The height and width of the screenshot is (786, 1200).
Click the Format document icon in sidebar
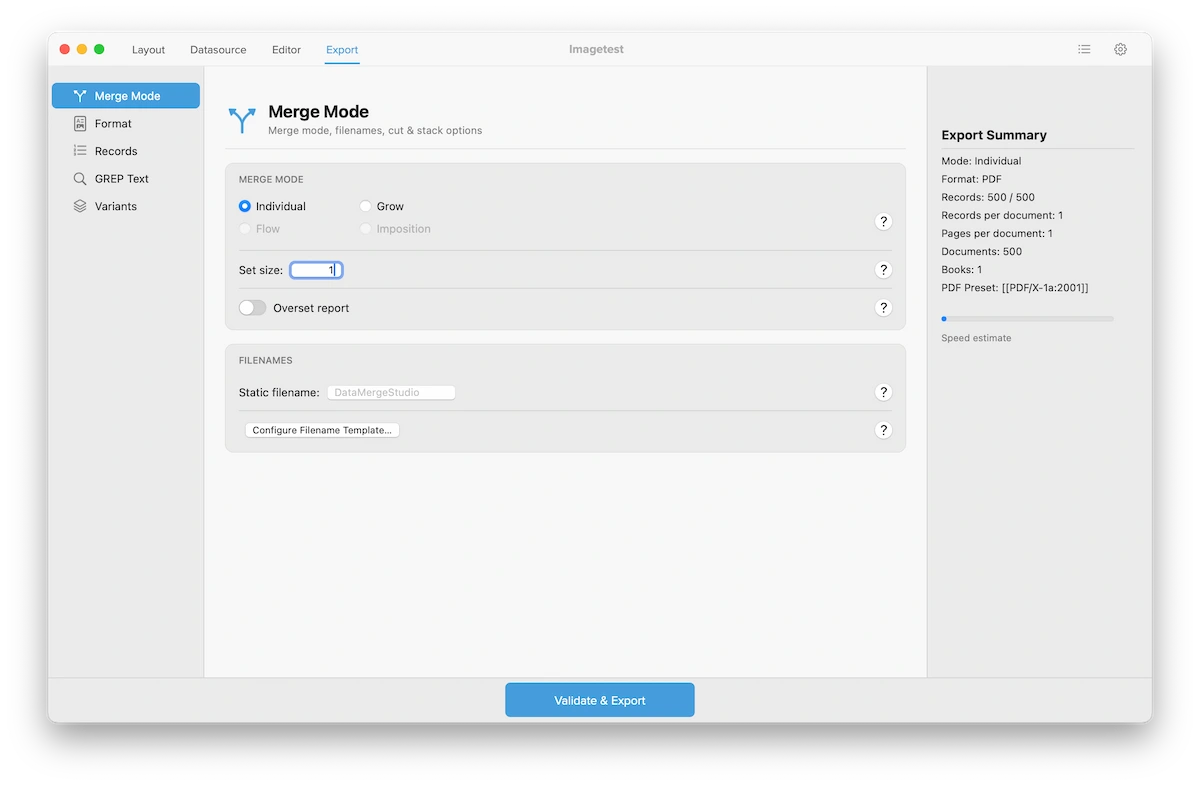80,123
